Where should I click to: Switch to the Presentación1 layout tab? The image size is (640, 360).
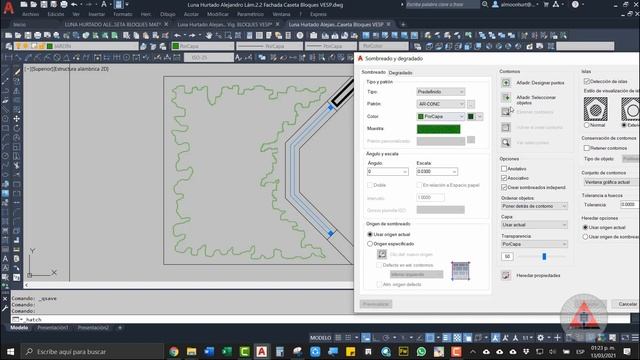[53, 328]
